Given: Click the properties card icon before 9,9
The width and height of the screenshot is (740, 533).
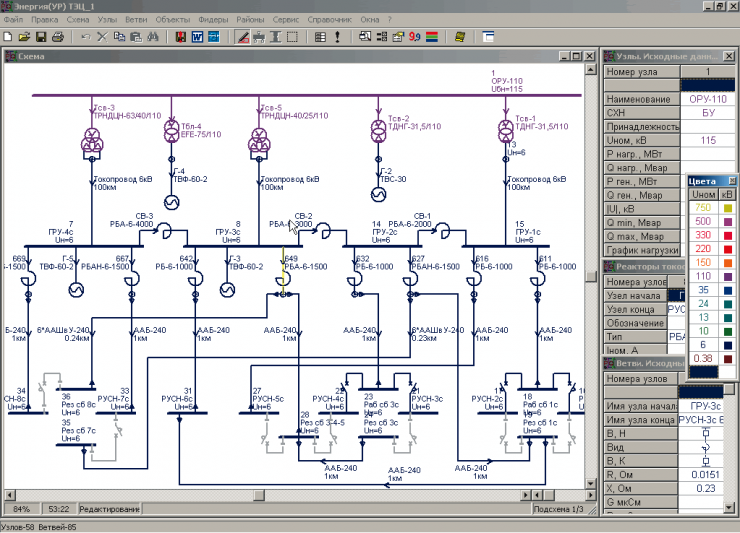Looking at the screenshot, I should [398, 37].
